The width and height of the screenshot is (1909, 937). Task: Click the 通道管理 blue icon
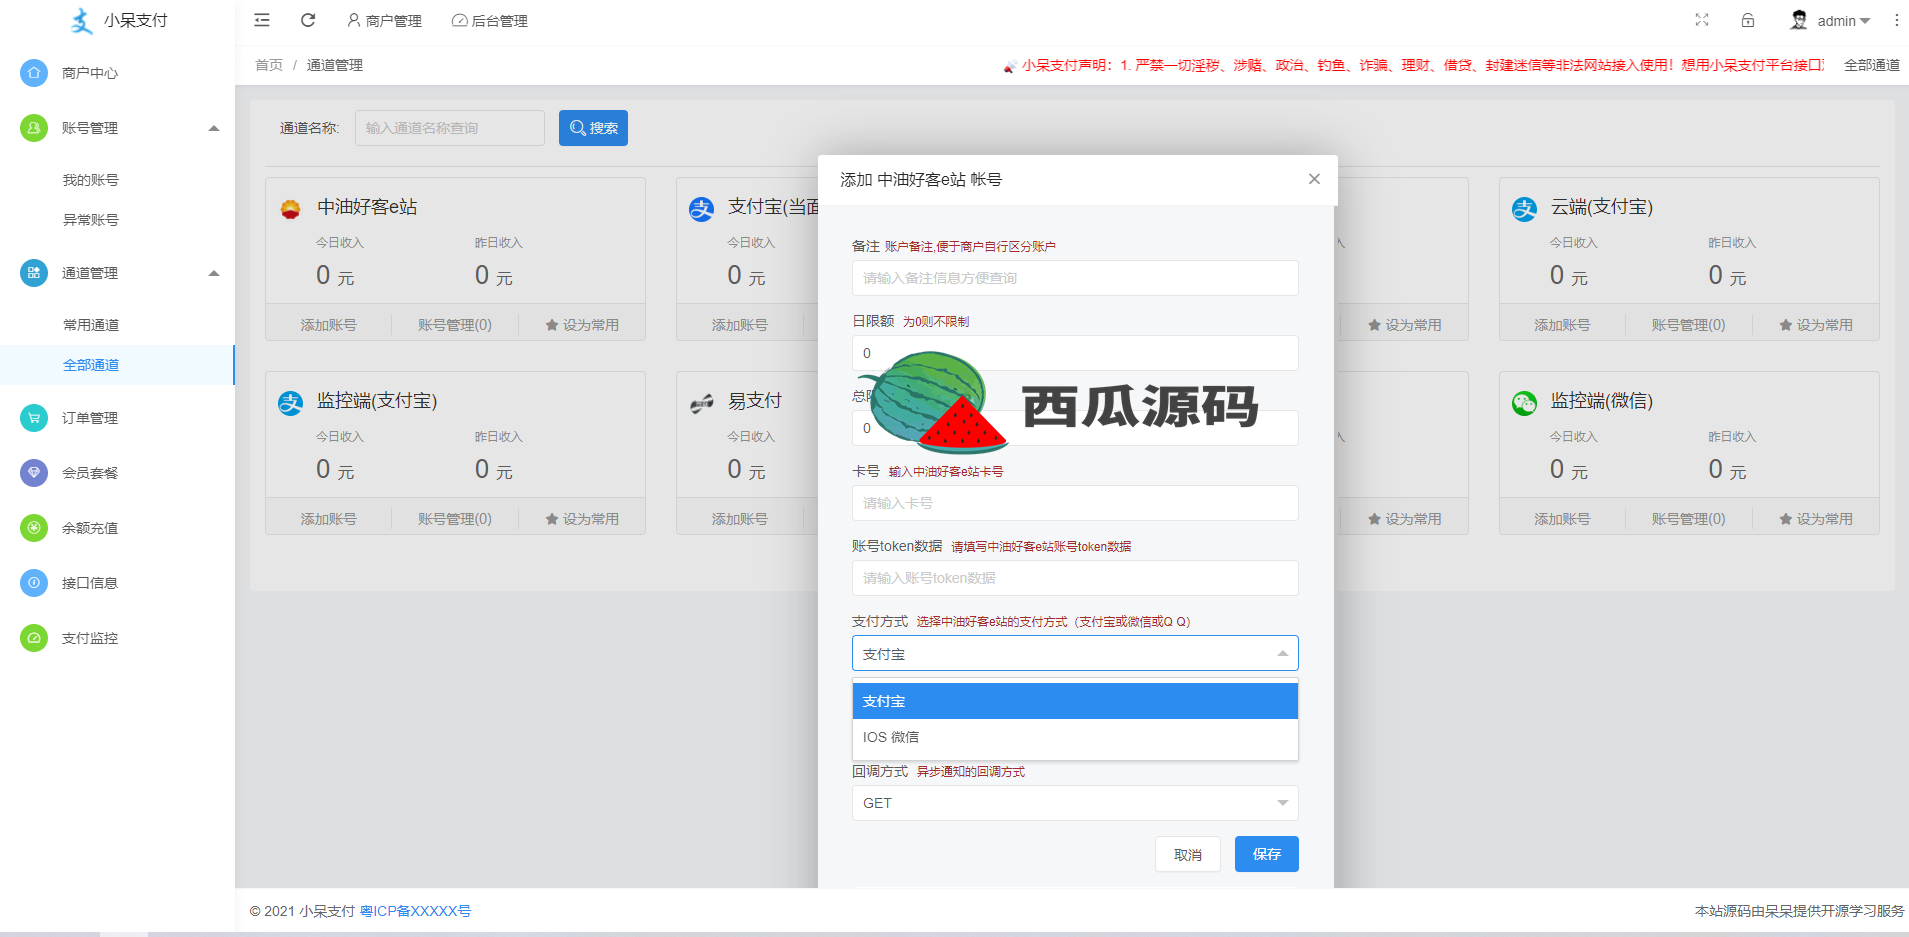tap(34, 273)
